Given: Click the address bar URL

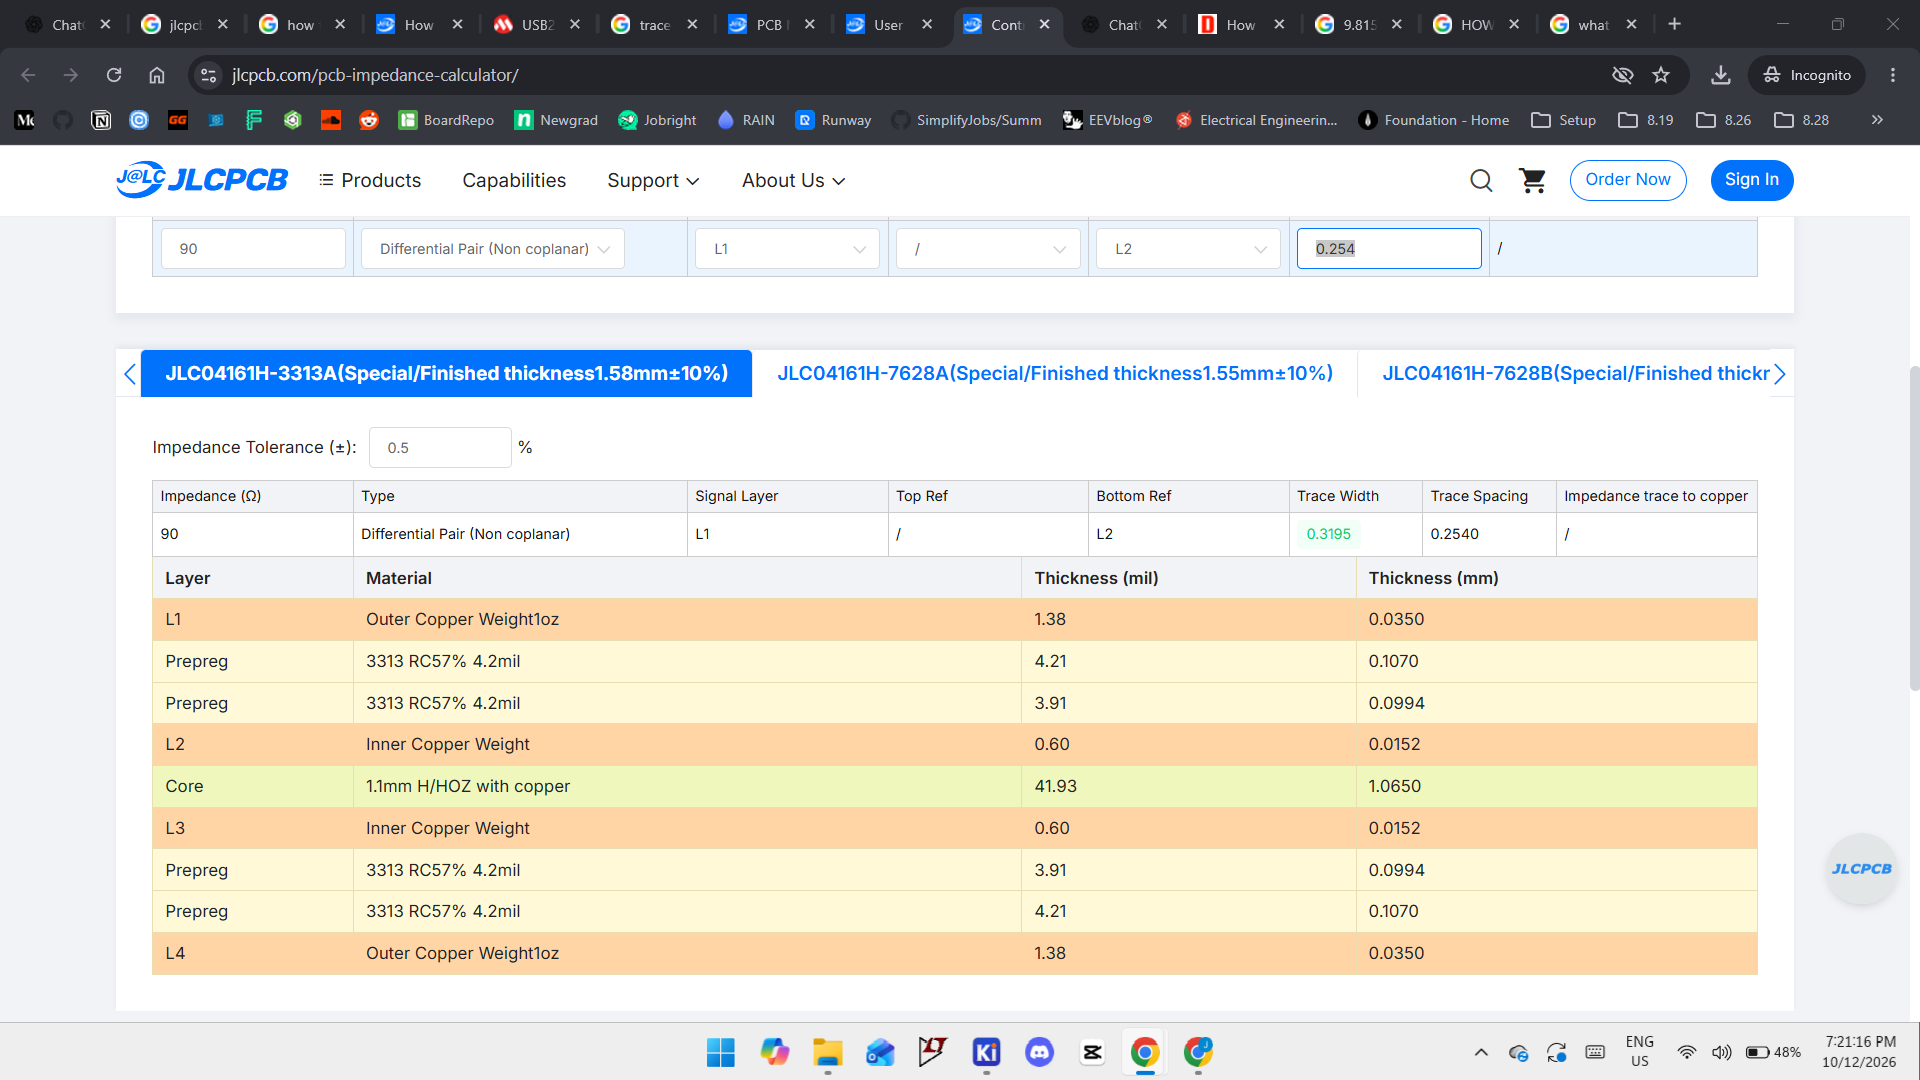Looking at the screenshot, I should tap(375, 75).
